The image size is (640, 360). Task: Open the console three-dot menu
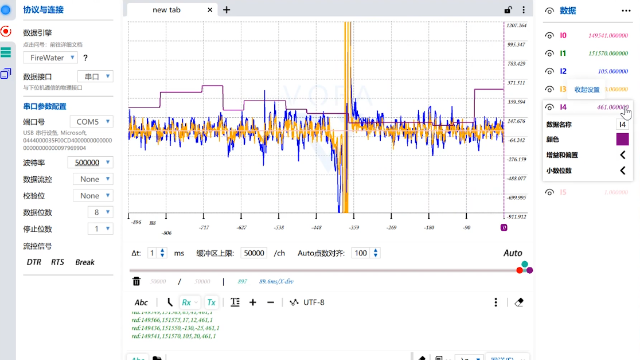(x=496, y=302)
